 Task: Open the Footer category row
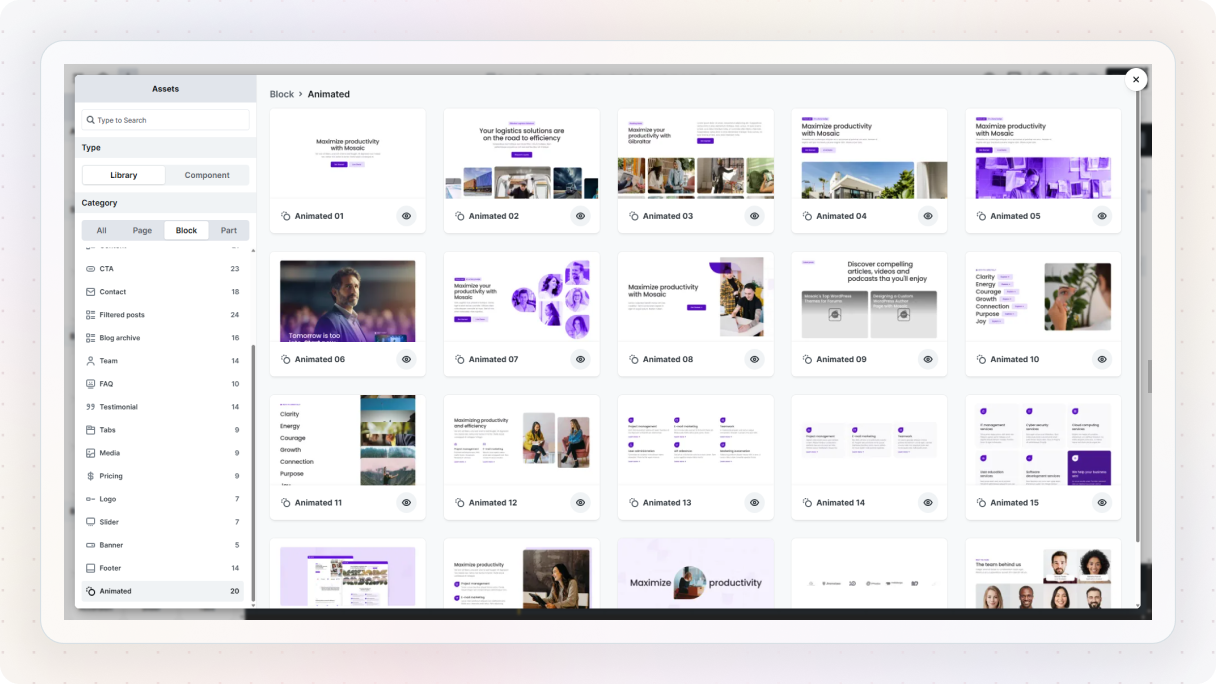(x=162, y=568)
